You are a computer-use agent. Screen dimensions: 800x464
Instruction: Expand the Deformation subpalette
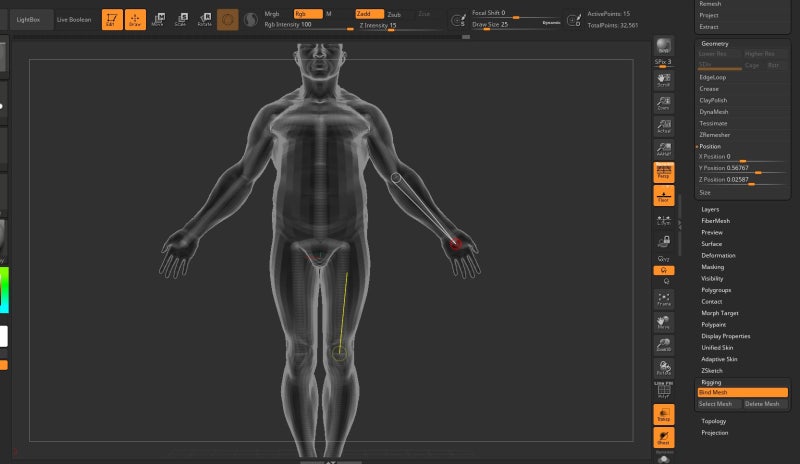(x=718, y=255)
